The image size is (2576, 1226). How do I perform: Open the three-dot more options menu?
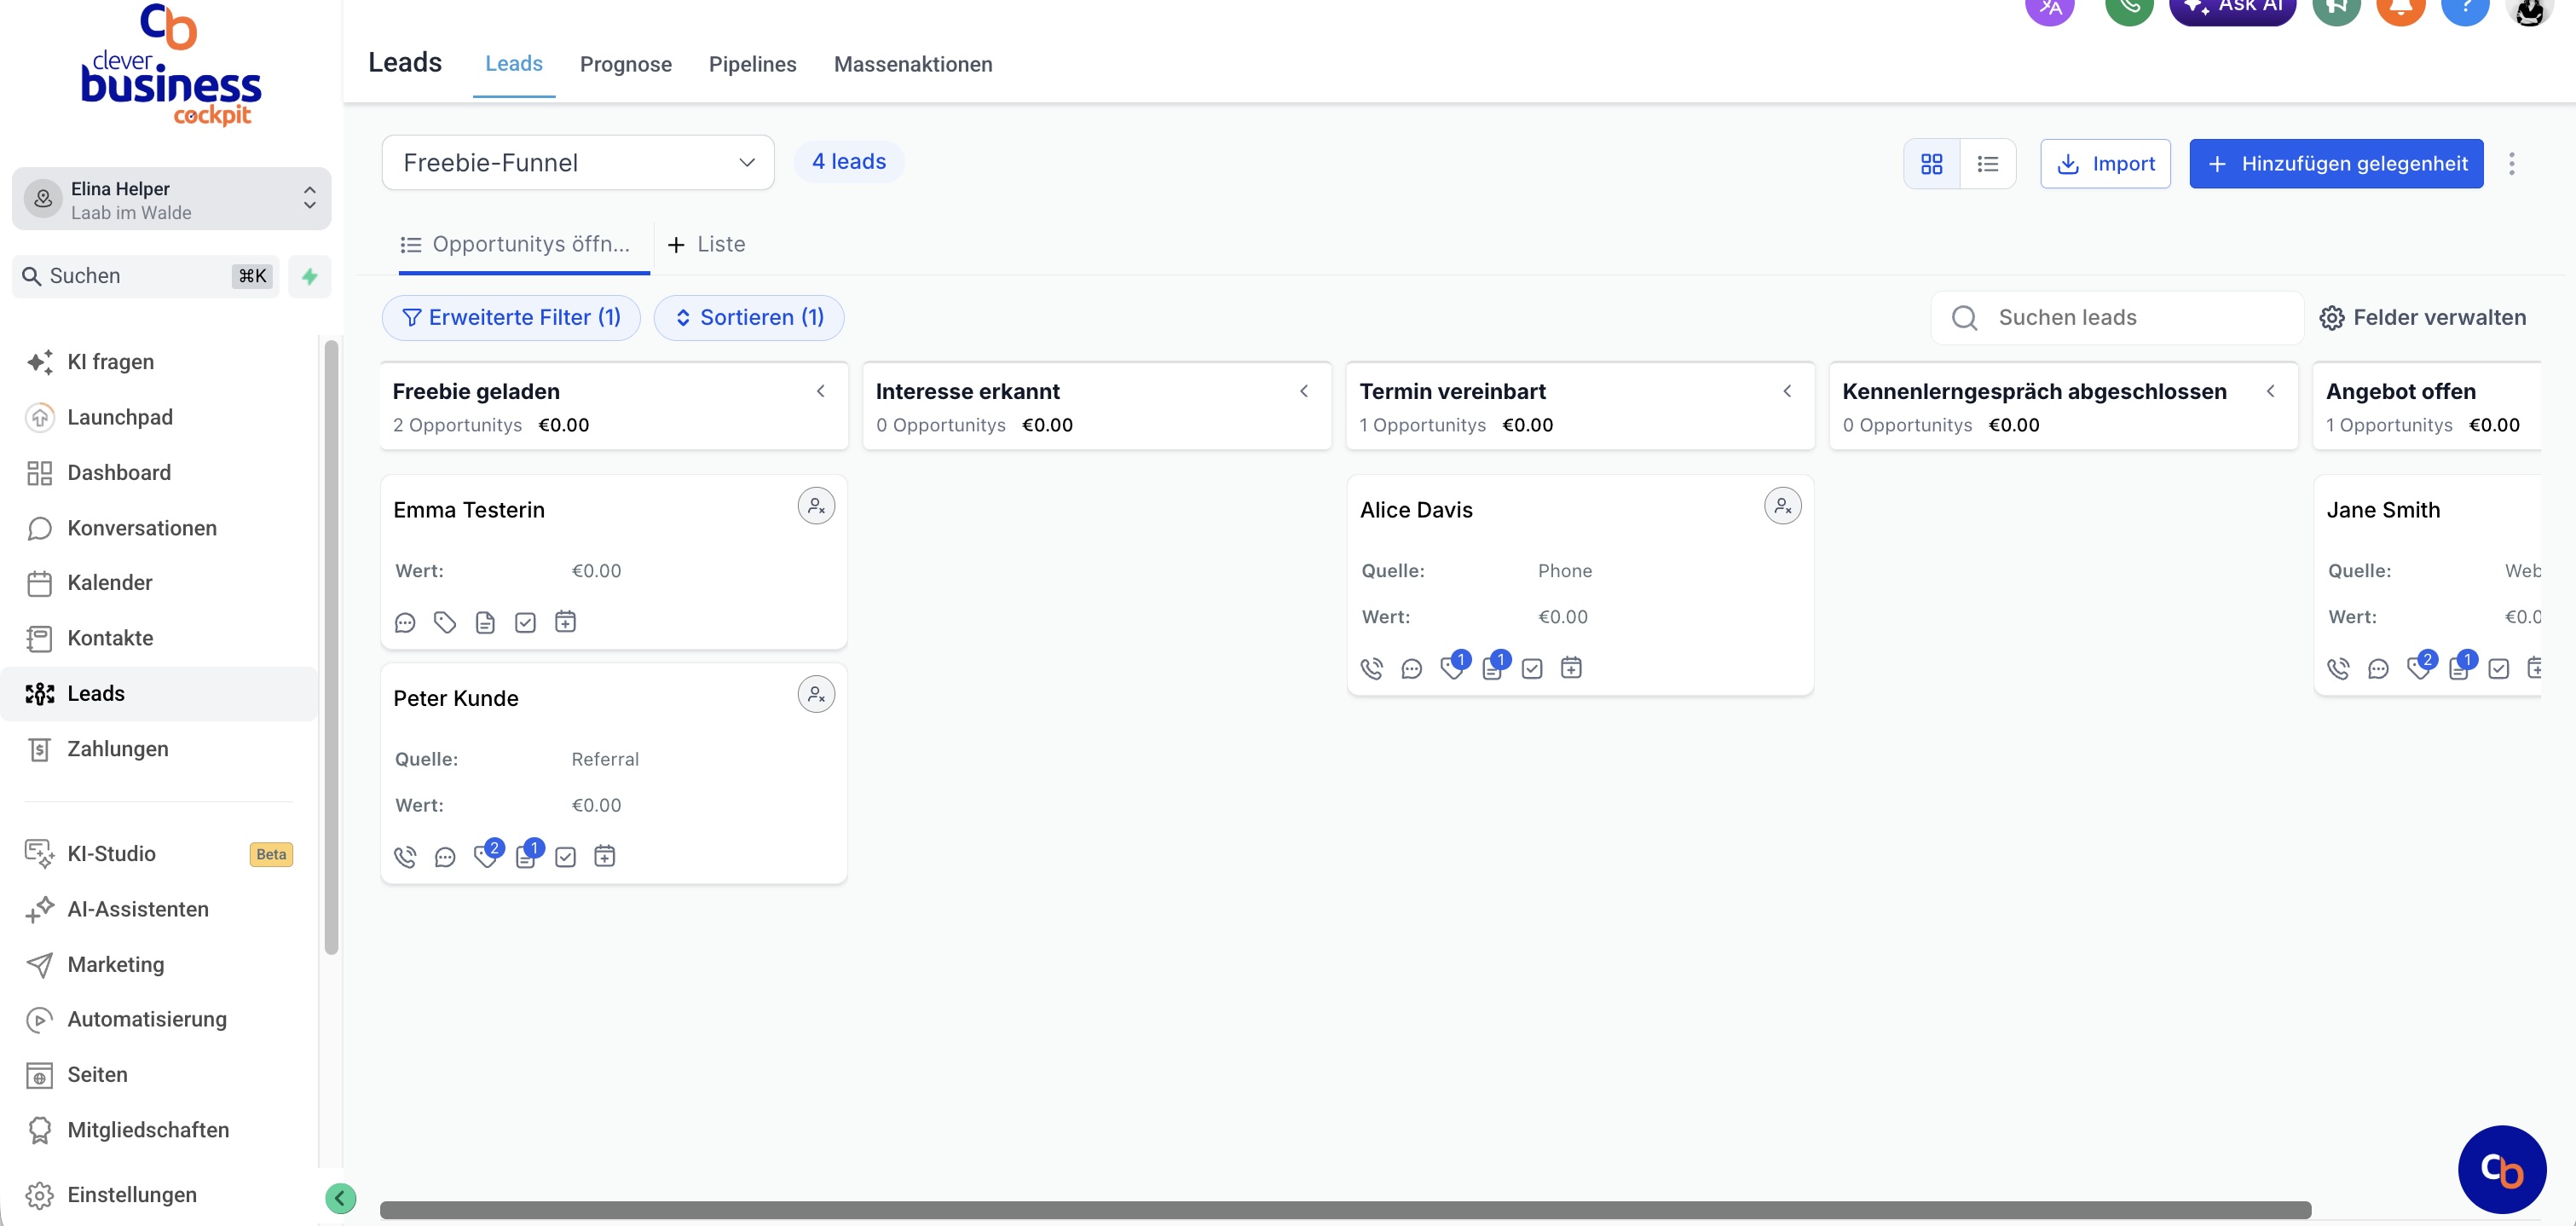(2511, 164)
